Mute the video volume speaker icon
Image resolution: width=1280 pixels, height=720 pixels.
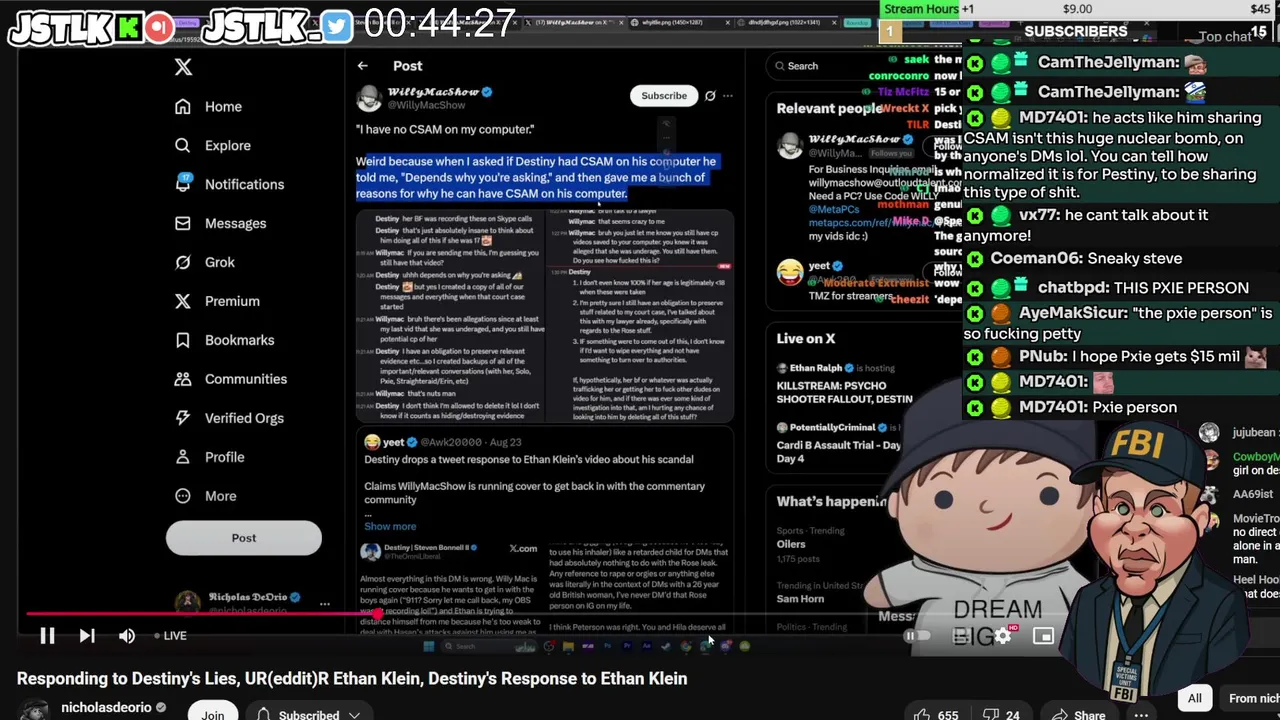[127, 636]
